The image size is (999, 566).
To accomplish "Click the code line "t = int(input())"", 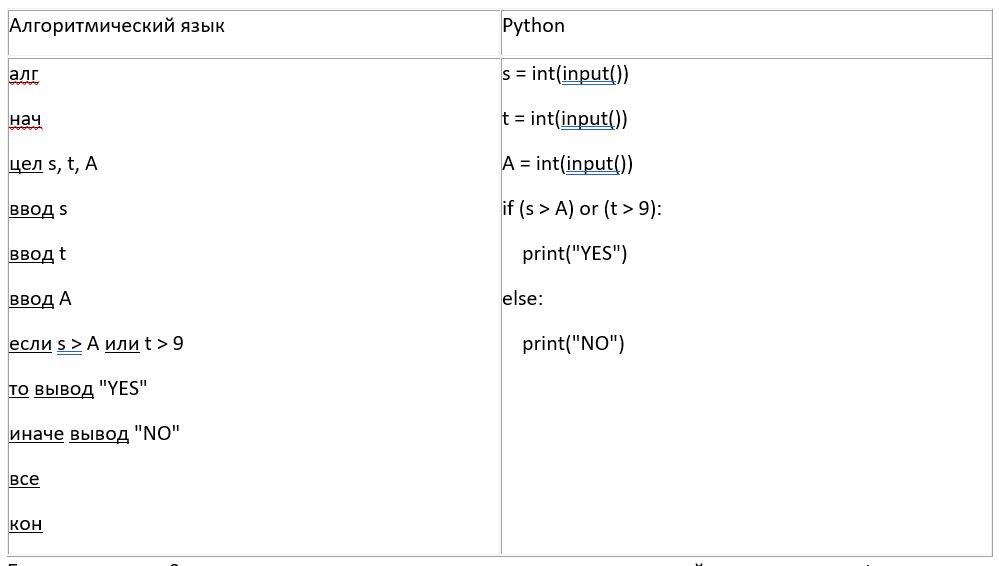I will pos(565,119).
